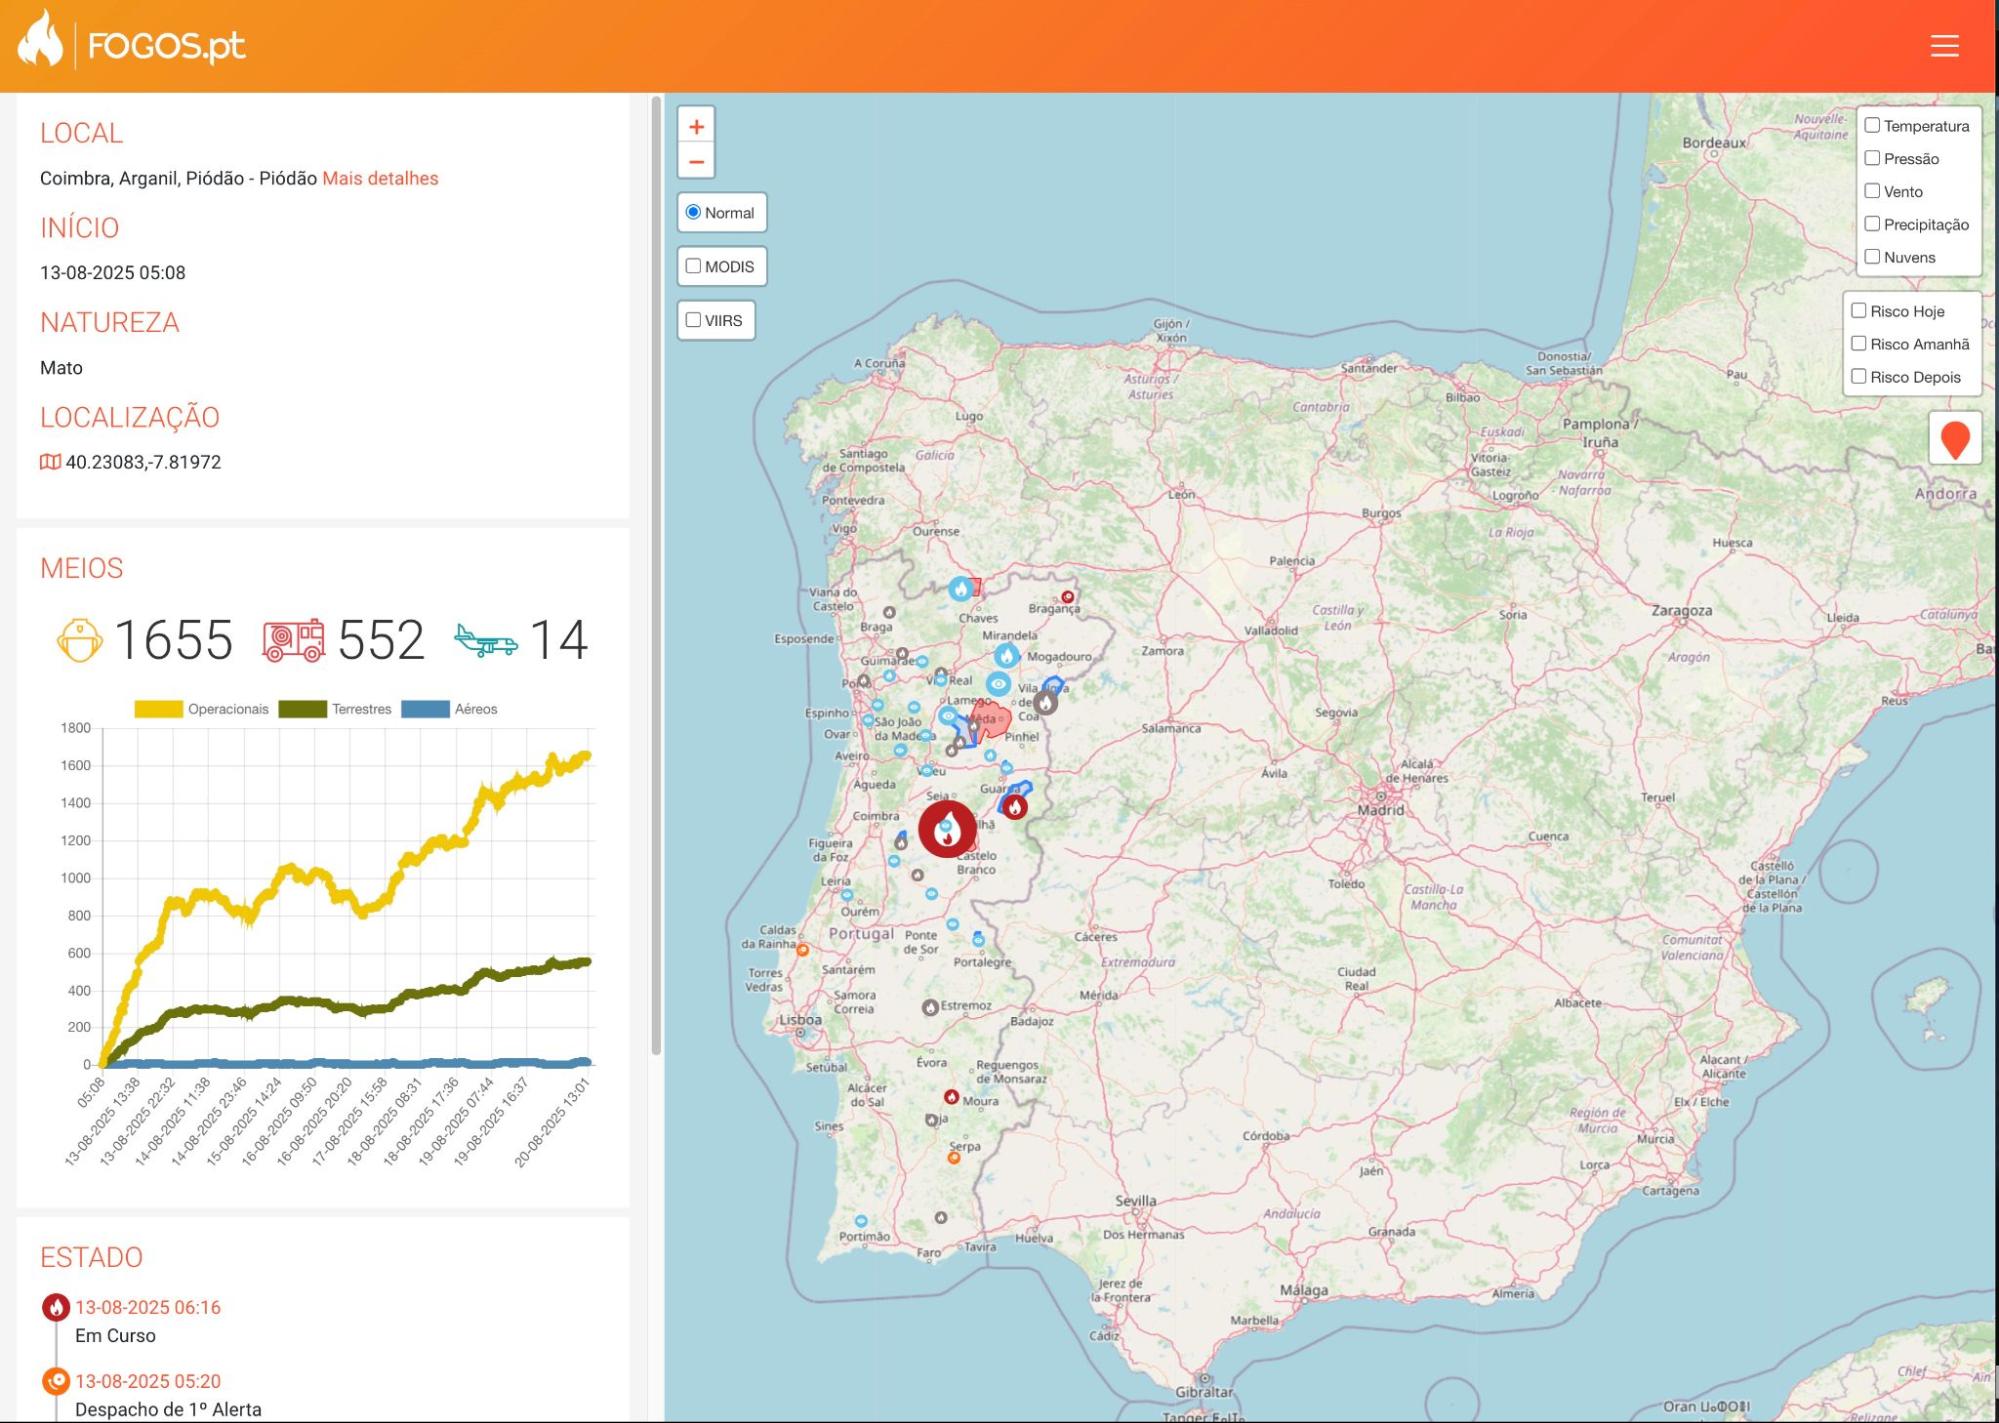
Task: Click the blue fire marker near Chaves
Action: (x=961, y=589)
